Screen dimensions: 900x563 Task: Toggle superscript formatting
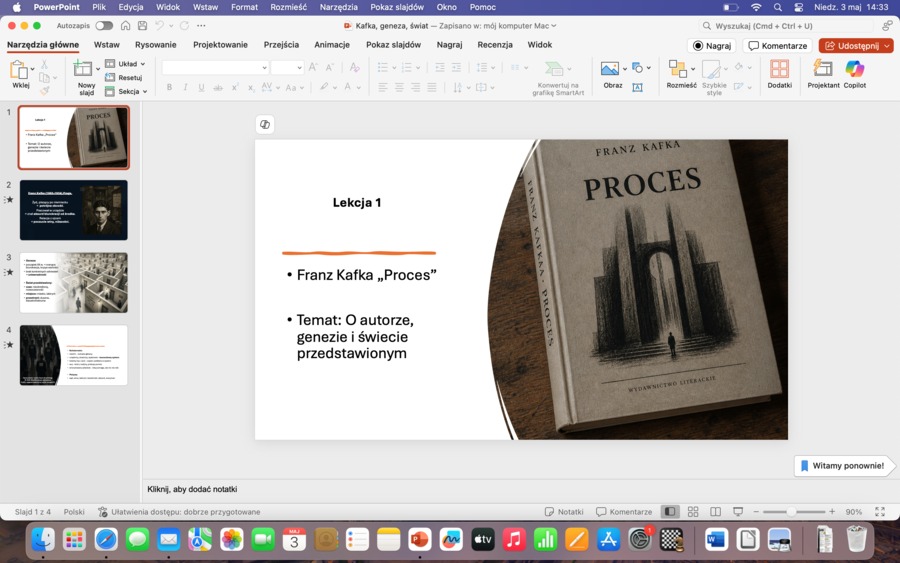[234, 87]
